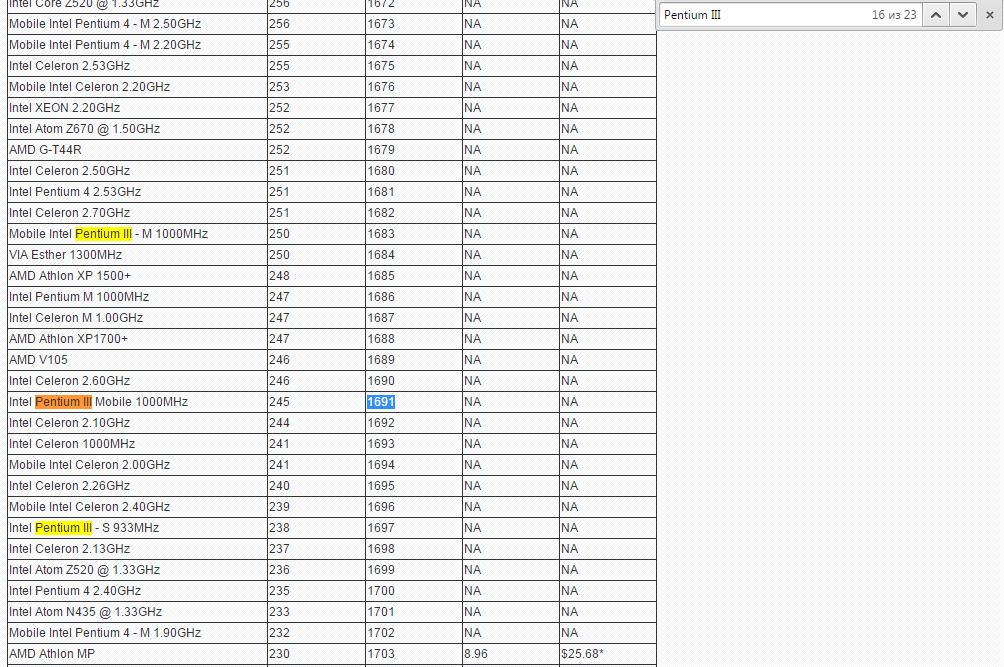Select 'Intel Celeron 2.26GHz' cell
The image size is (1004, 667).
click(137, 486)
